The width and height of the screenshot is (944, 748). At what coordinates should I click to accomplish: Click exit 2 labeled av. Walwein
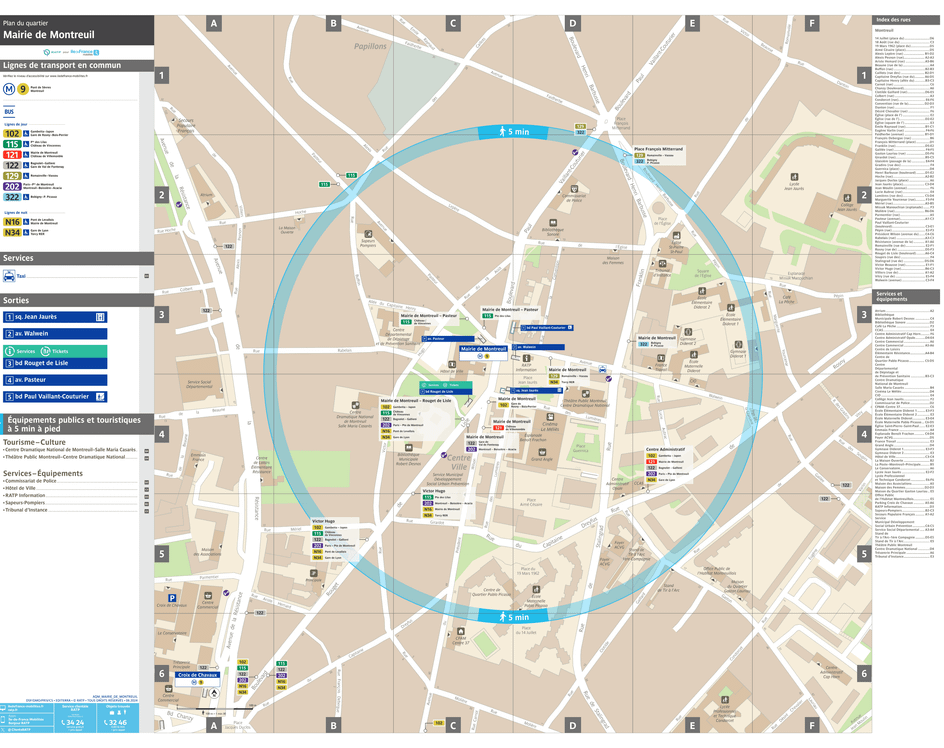(56, 333)
